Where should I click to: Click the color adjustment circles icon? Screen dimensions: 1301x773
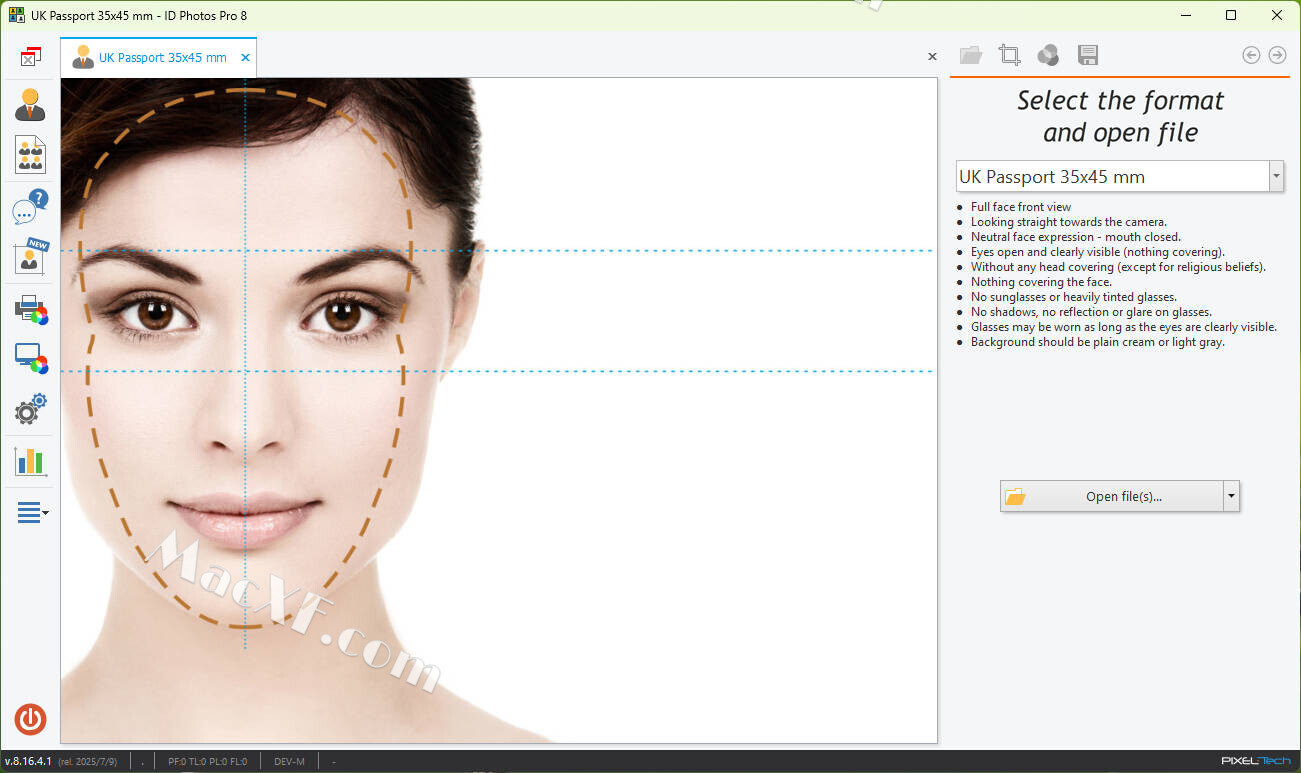point(1048,55)
